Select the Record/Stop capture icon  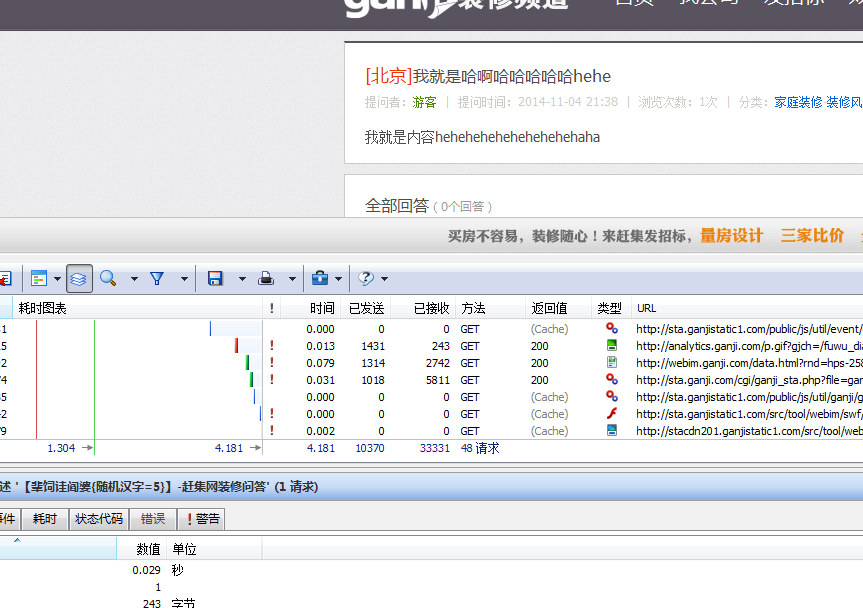8,278
